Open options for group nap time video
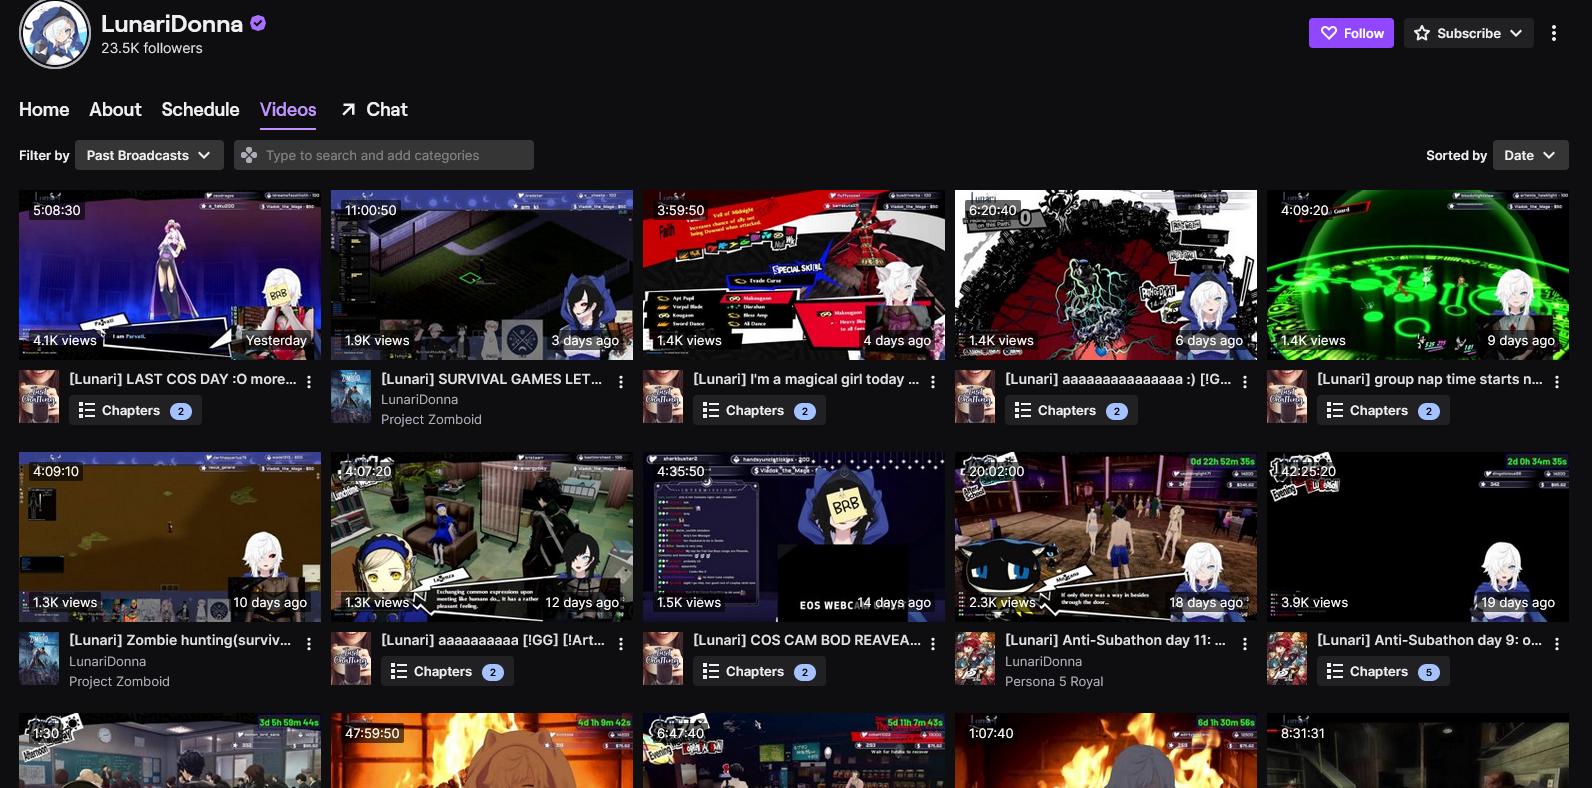Viewport: 1592px width, 788px height. (x=1557, y=382)
